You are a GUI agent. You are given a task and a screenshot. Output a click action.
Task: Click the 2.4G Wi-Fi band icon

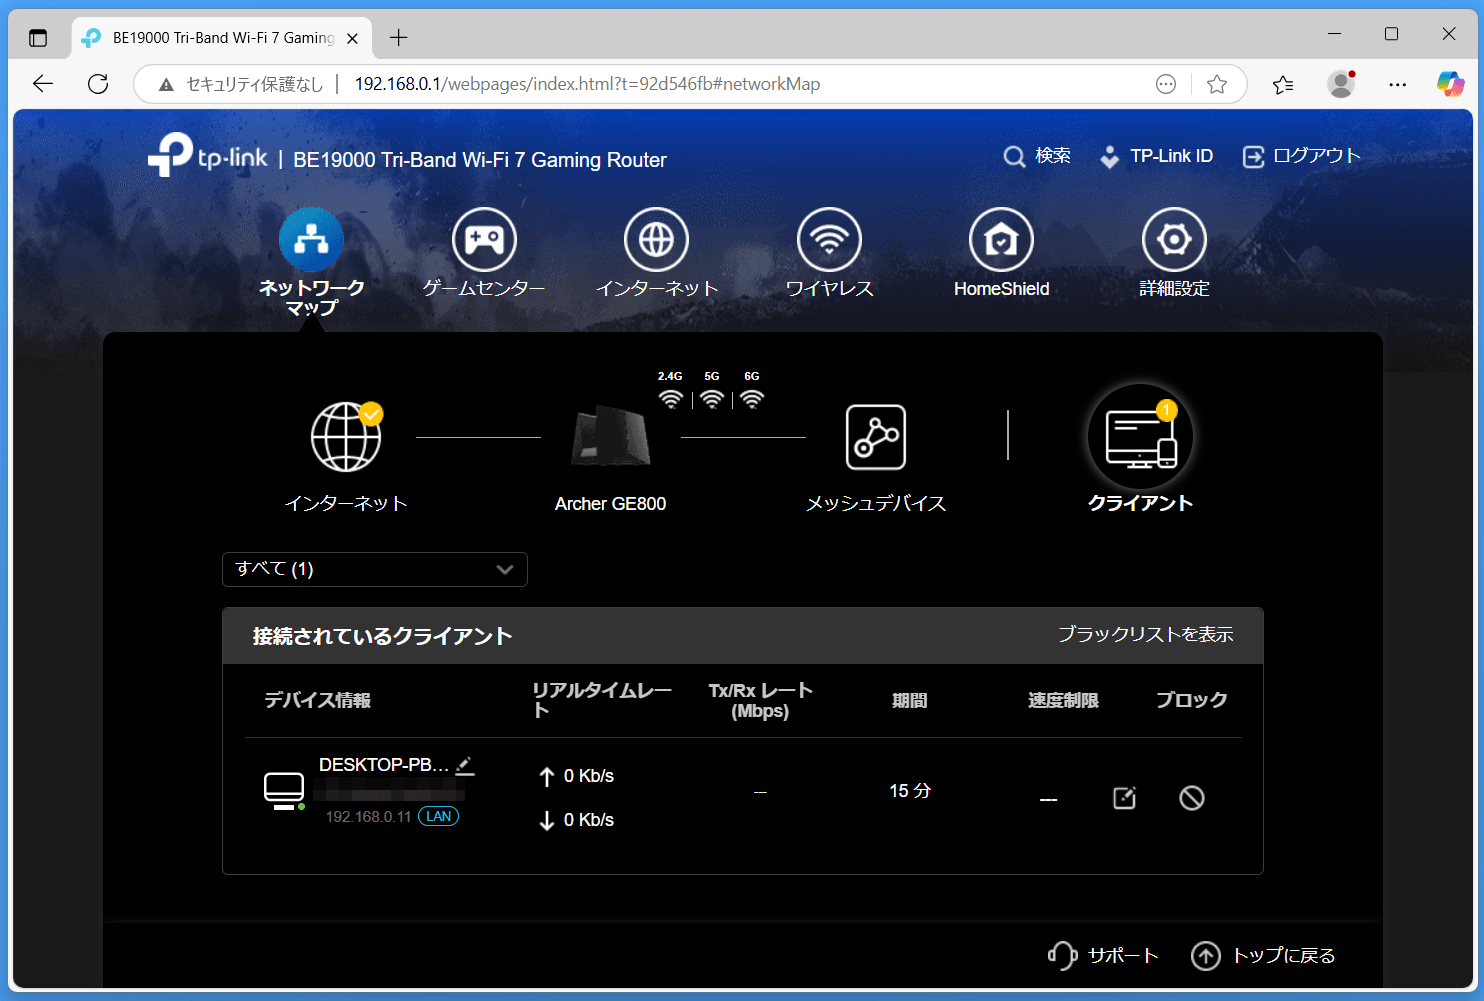point(670,399)
